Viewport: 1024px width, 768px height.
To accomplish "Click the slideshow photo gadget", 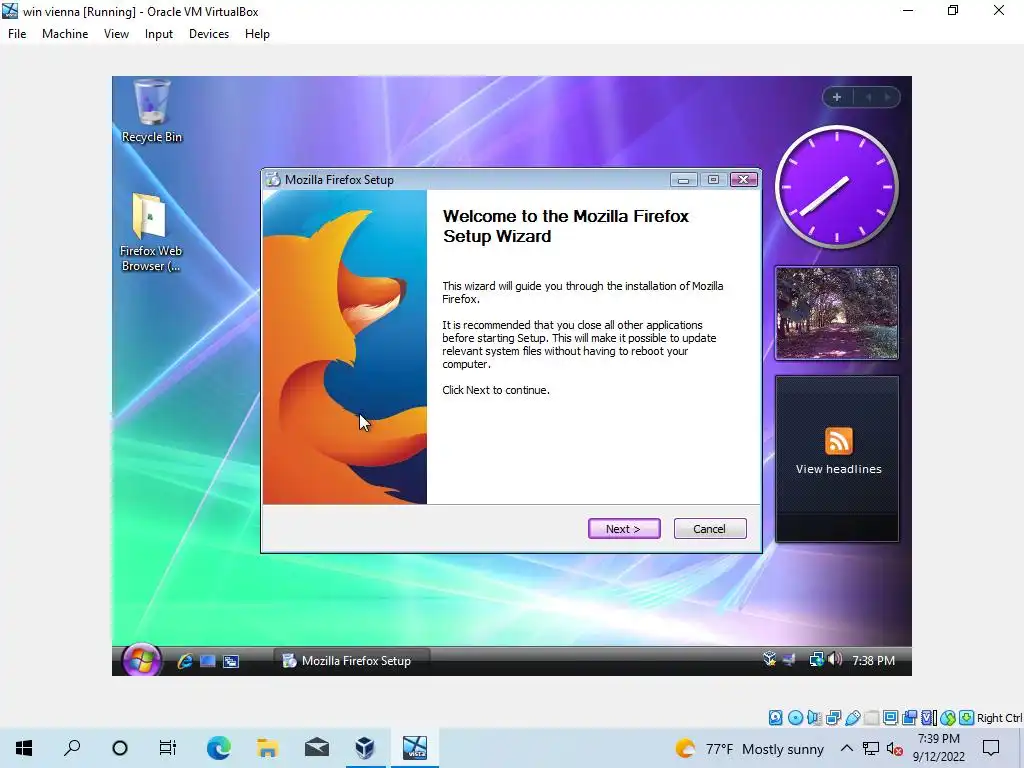I will tap(837, 312).
